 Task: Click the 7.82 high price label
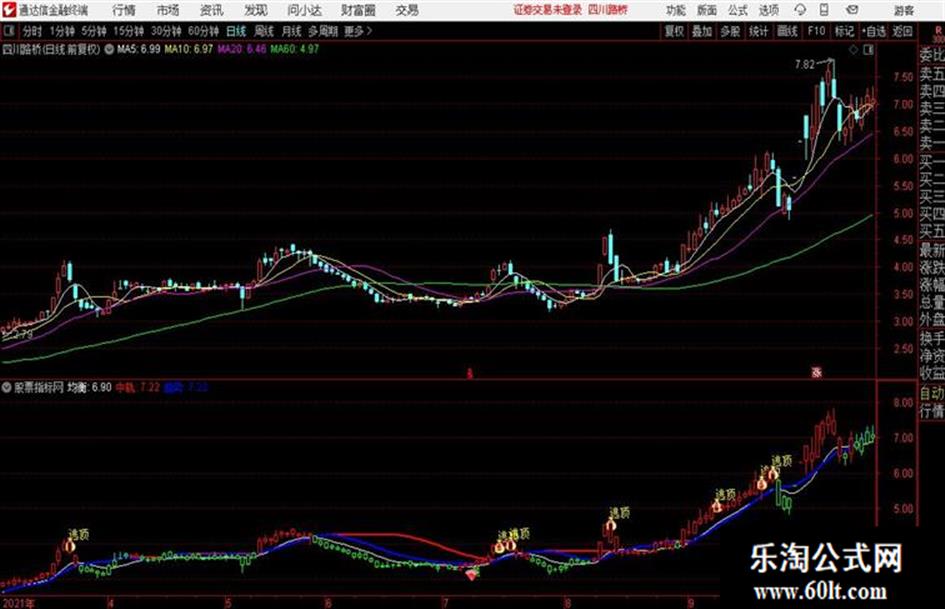point(805,65)
